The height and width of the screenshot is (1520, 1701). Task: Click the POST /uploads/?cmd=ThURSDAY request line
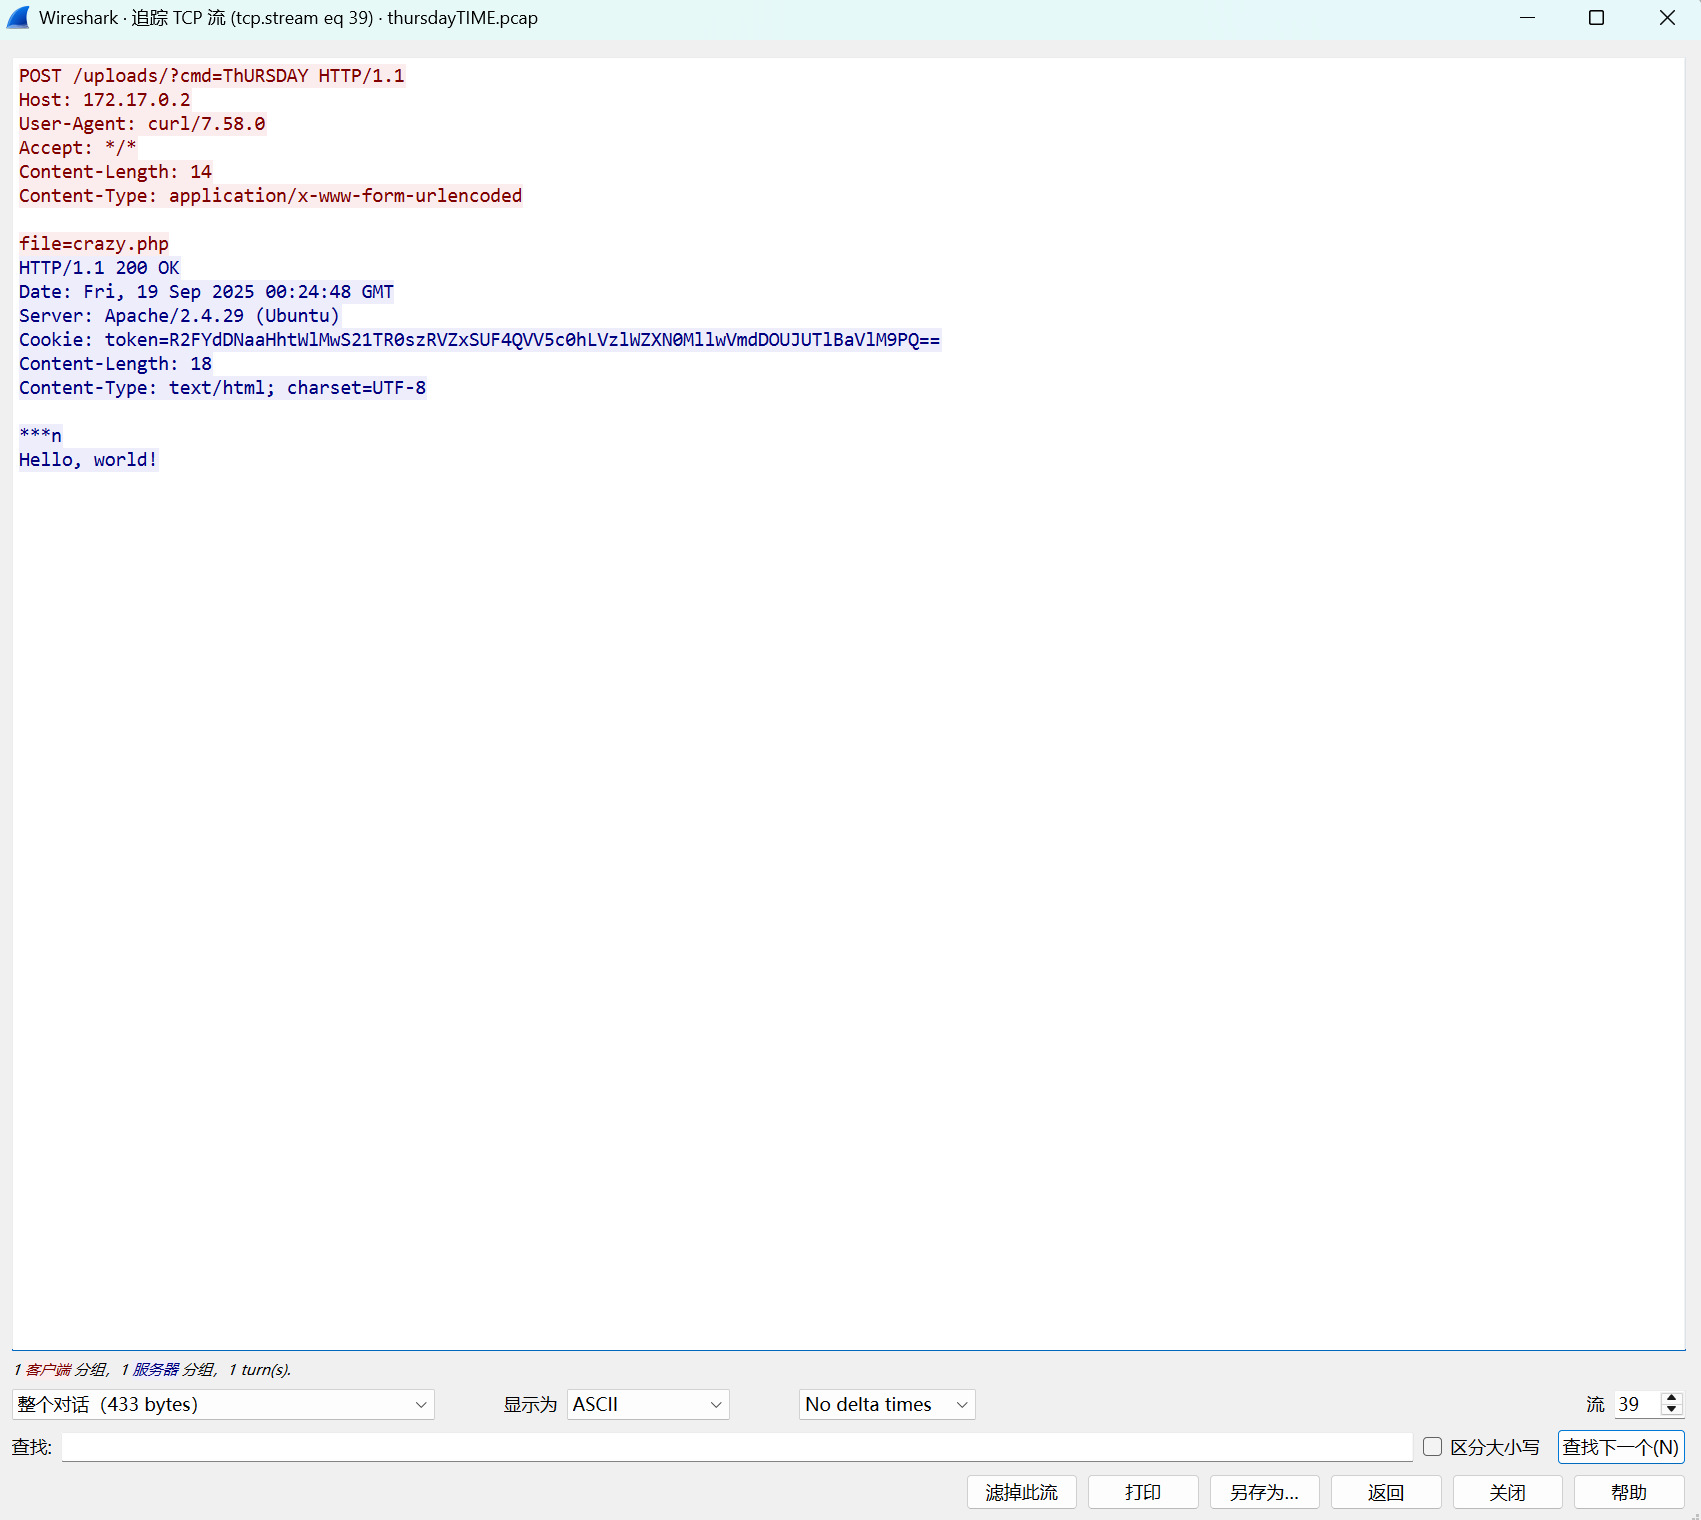211,76
